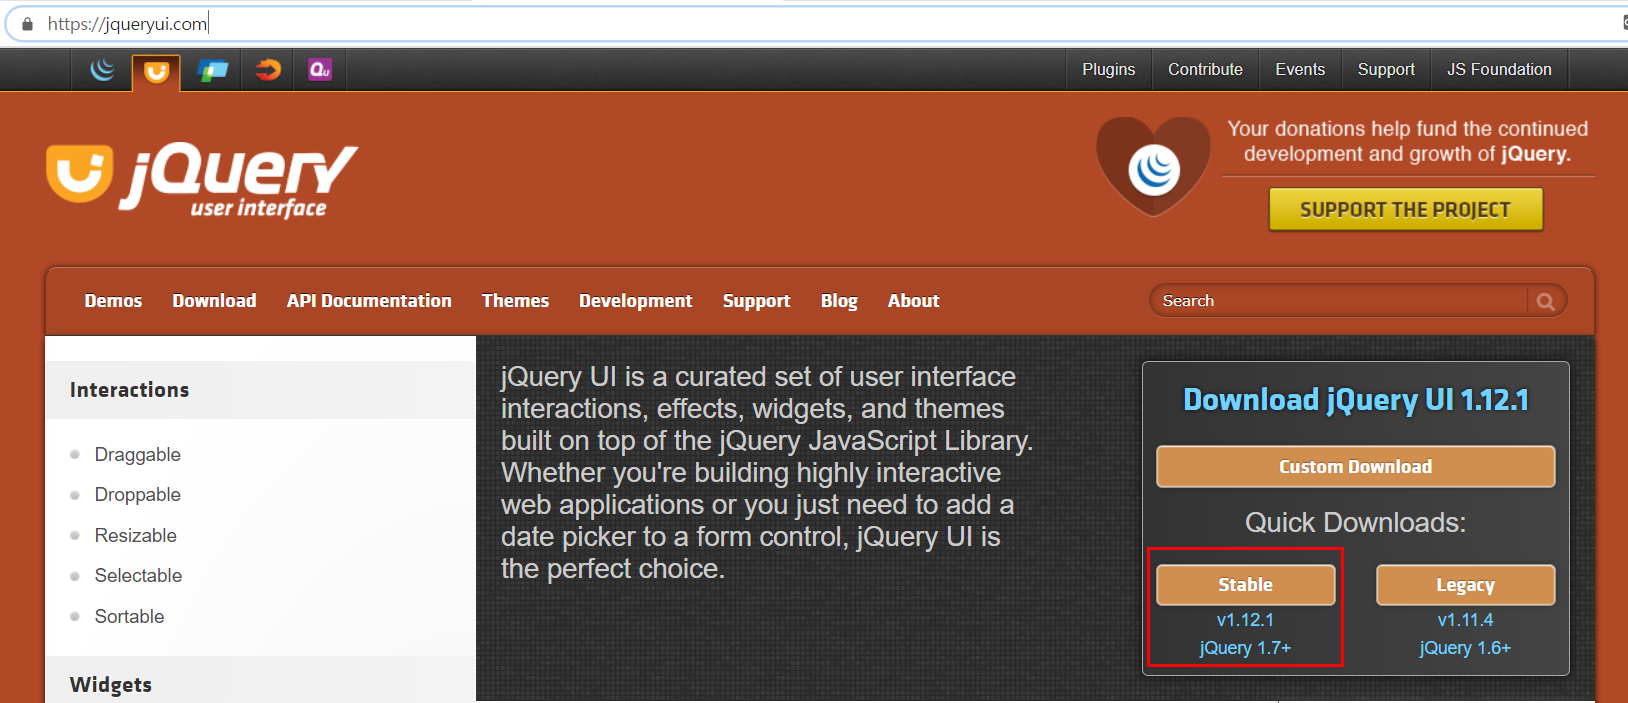Open the Selectable interaction link
This screenshot has height=703, width=1628.
click(138, 576)
